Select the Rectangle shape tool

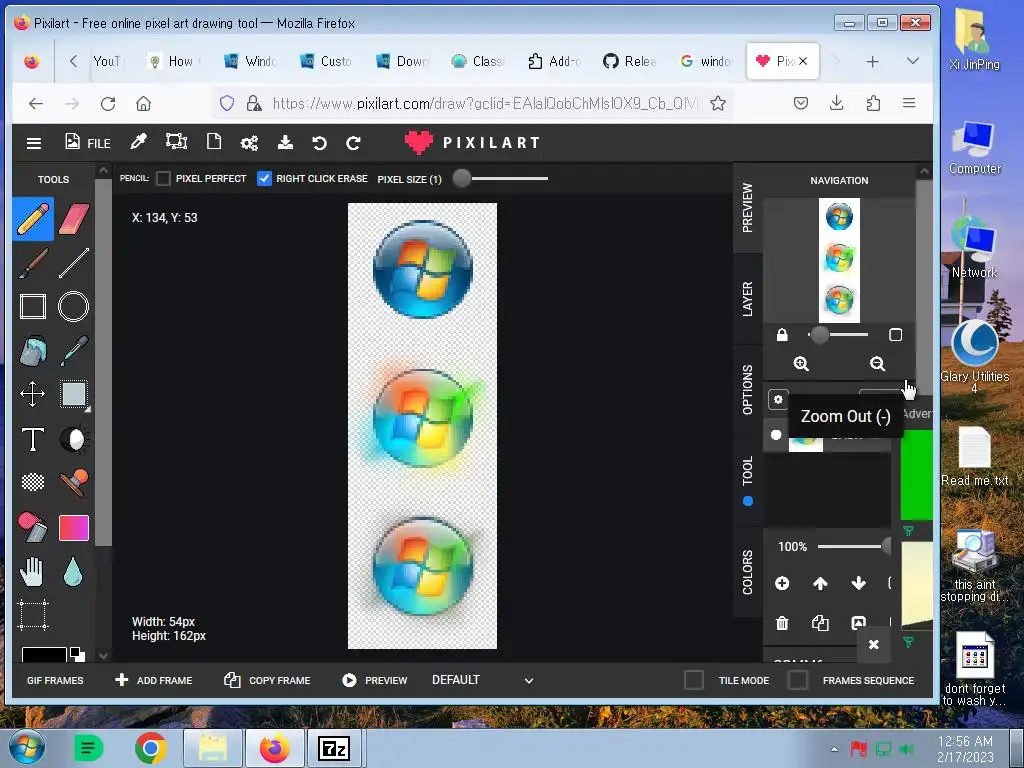click(33, 306)
